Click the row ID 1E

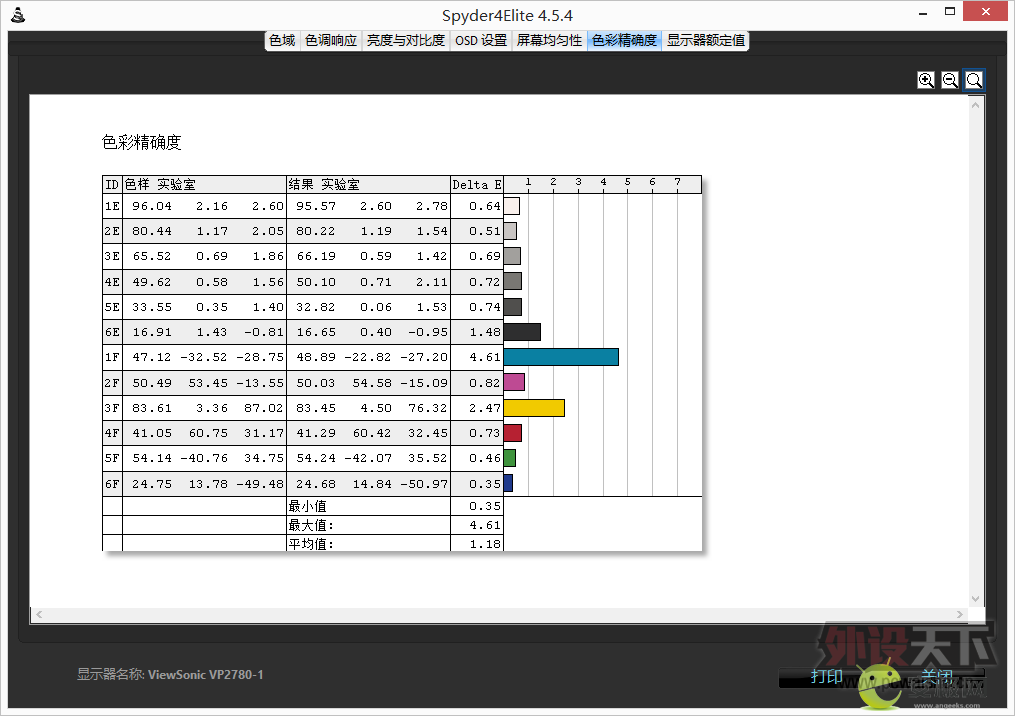[112, 206]
